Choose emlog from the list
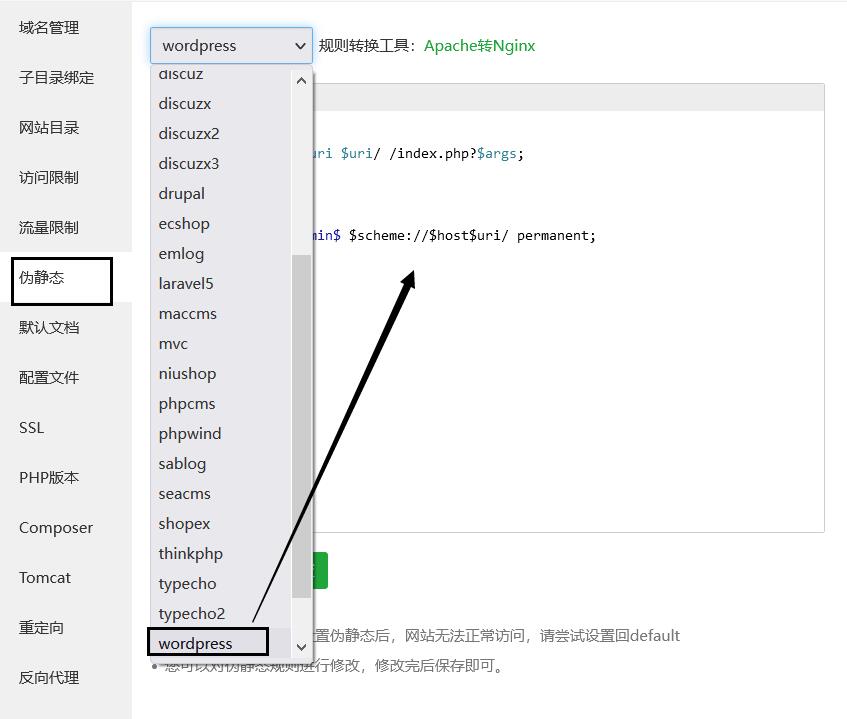Screen dimensions: 847x719 (x=221, y=253)
